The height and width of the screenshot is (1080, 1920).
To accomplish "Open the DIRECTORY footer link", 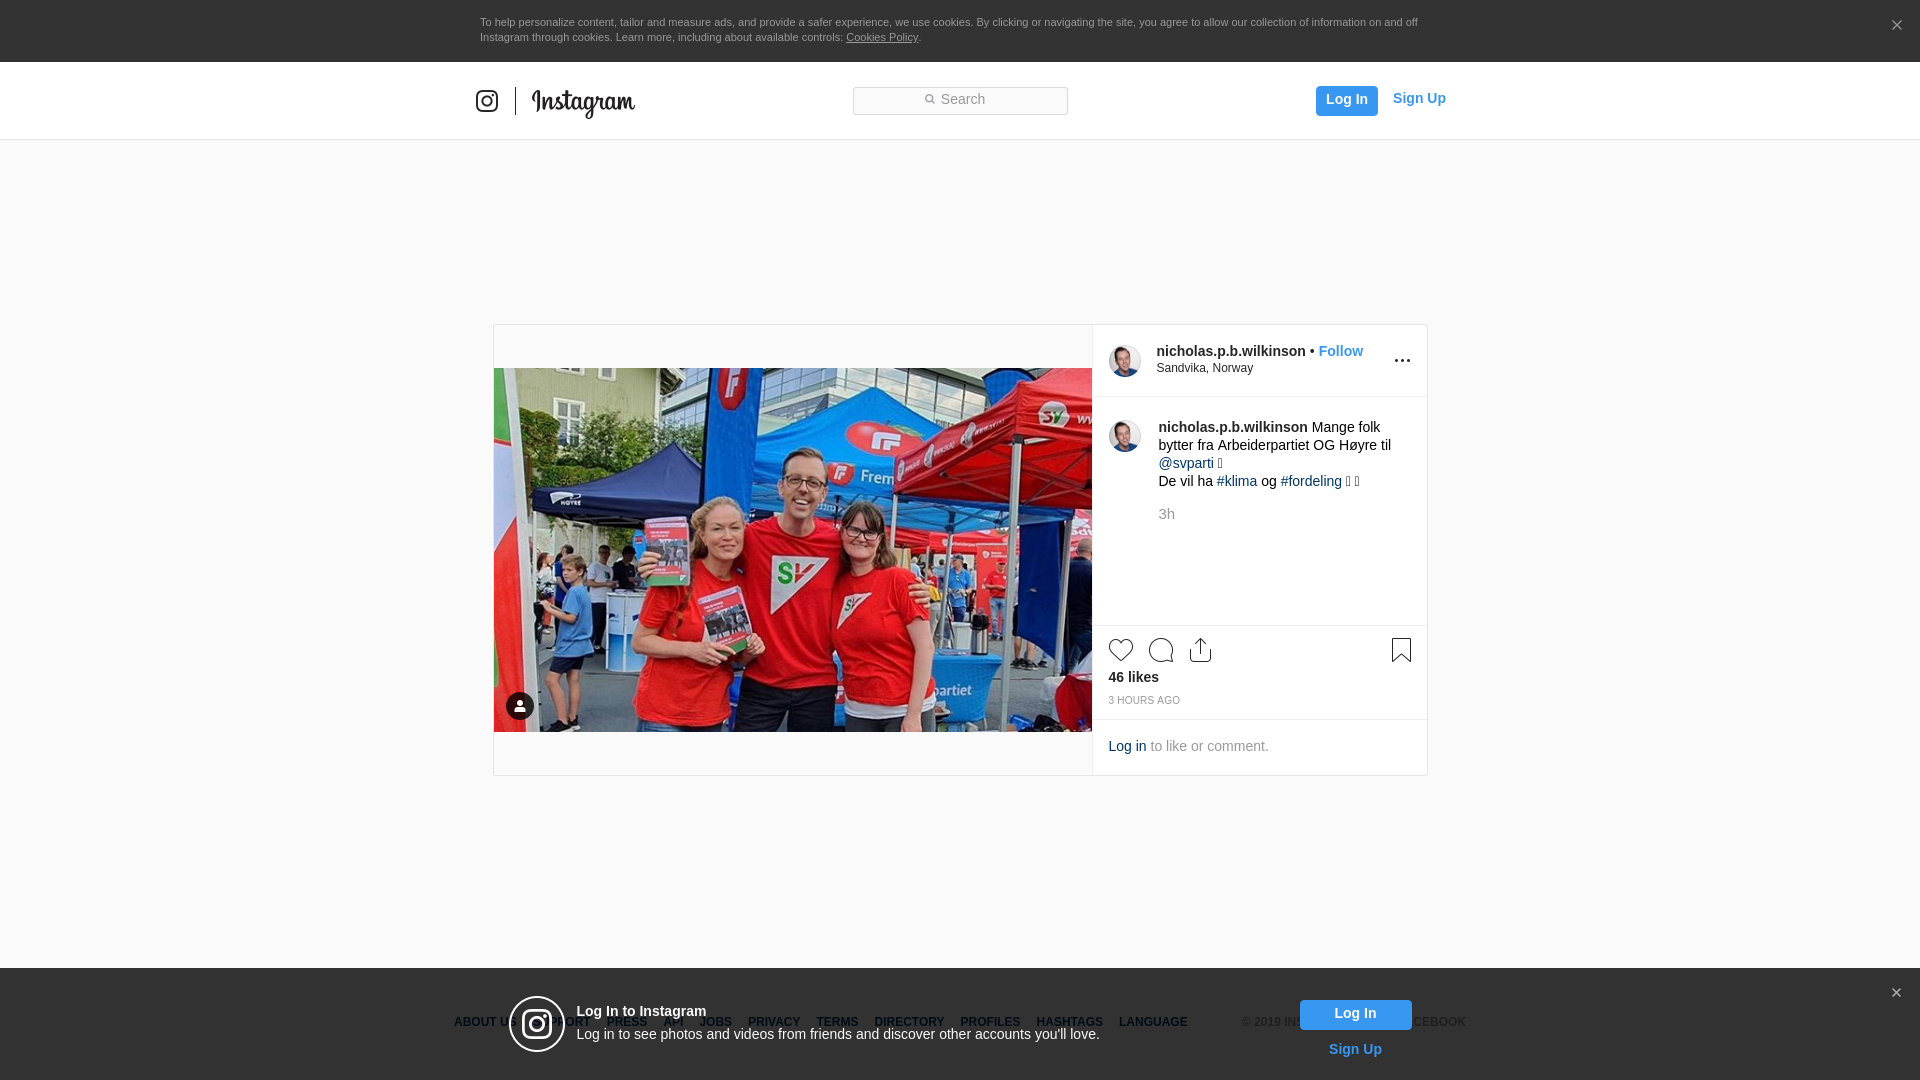I will click(x=909, y=1022).
